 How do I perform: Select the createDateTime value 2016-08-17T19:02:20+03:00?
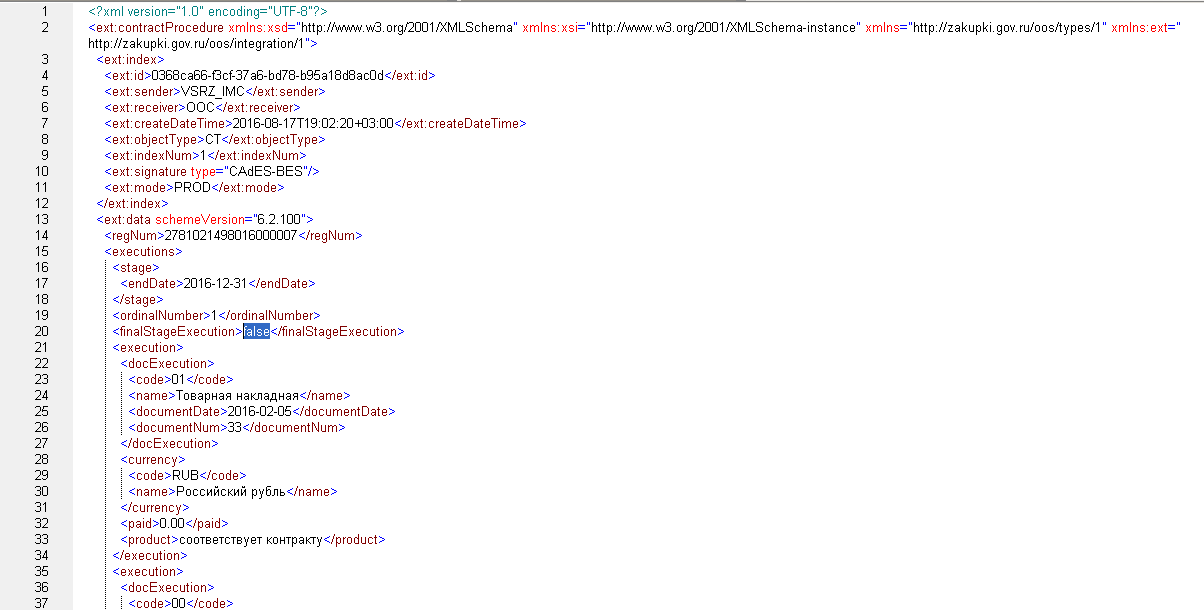[x=313, y=123]
